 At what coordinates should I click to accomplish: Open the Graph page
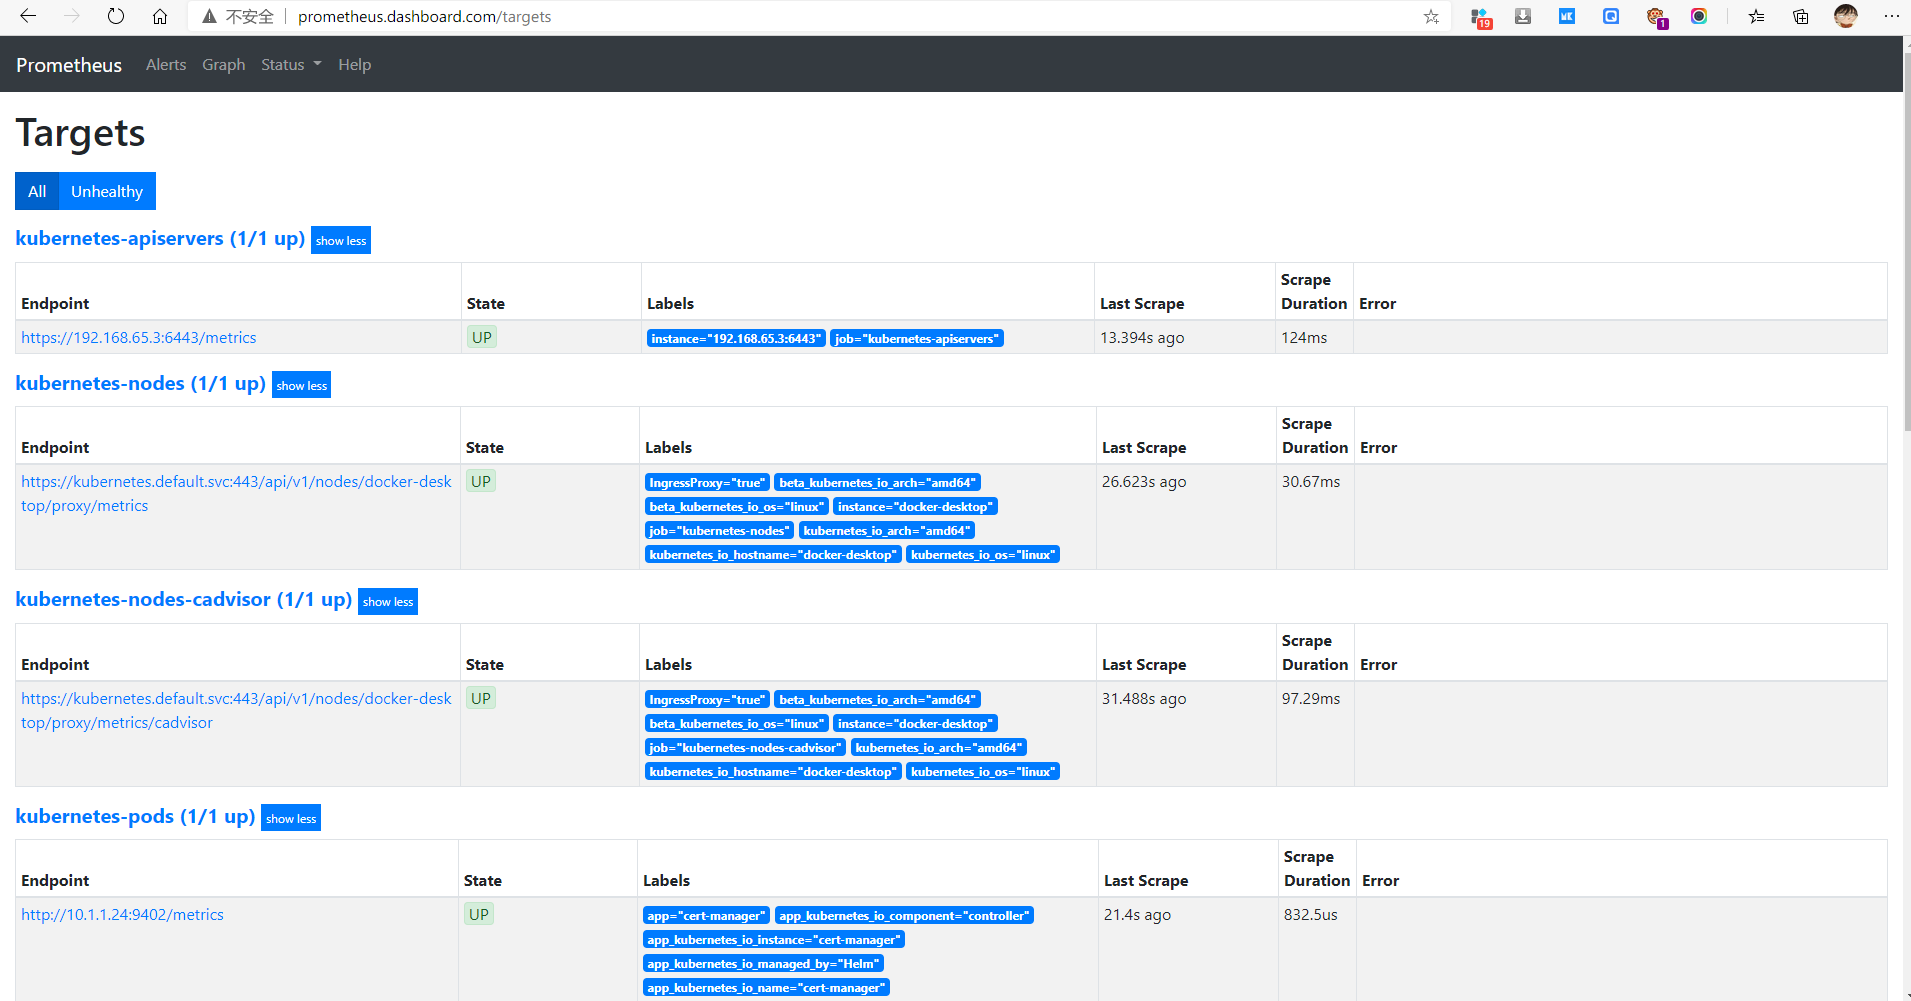(x=224, y=65)
